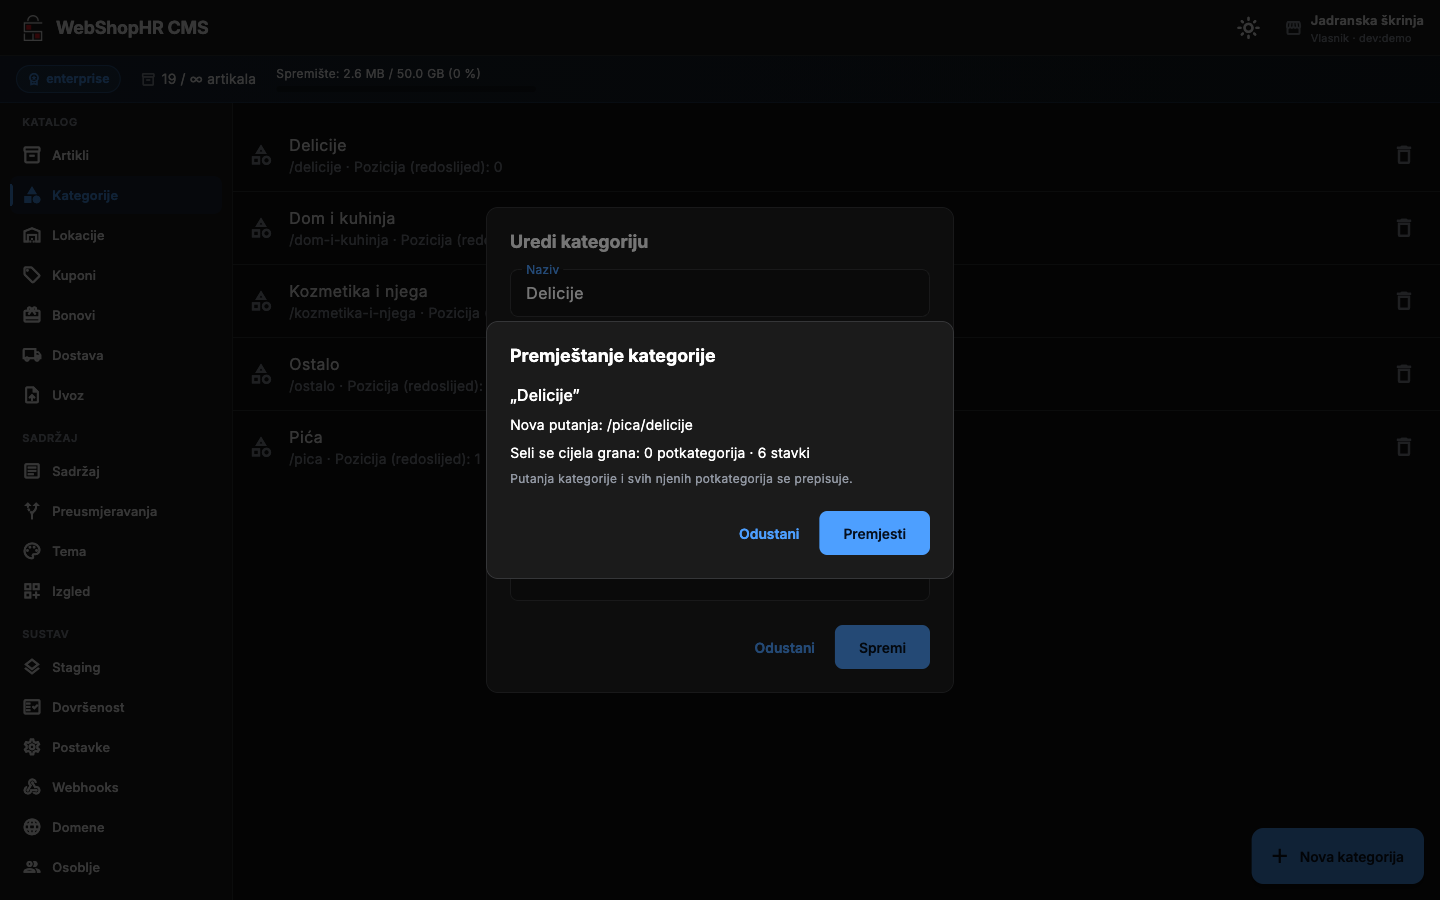Delete the Pića category

1404,447
